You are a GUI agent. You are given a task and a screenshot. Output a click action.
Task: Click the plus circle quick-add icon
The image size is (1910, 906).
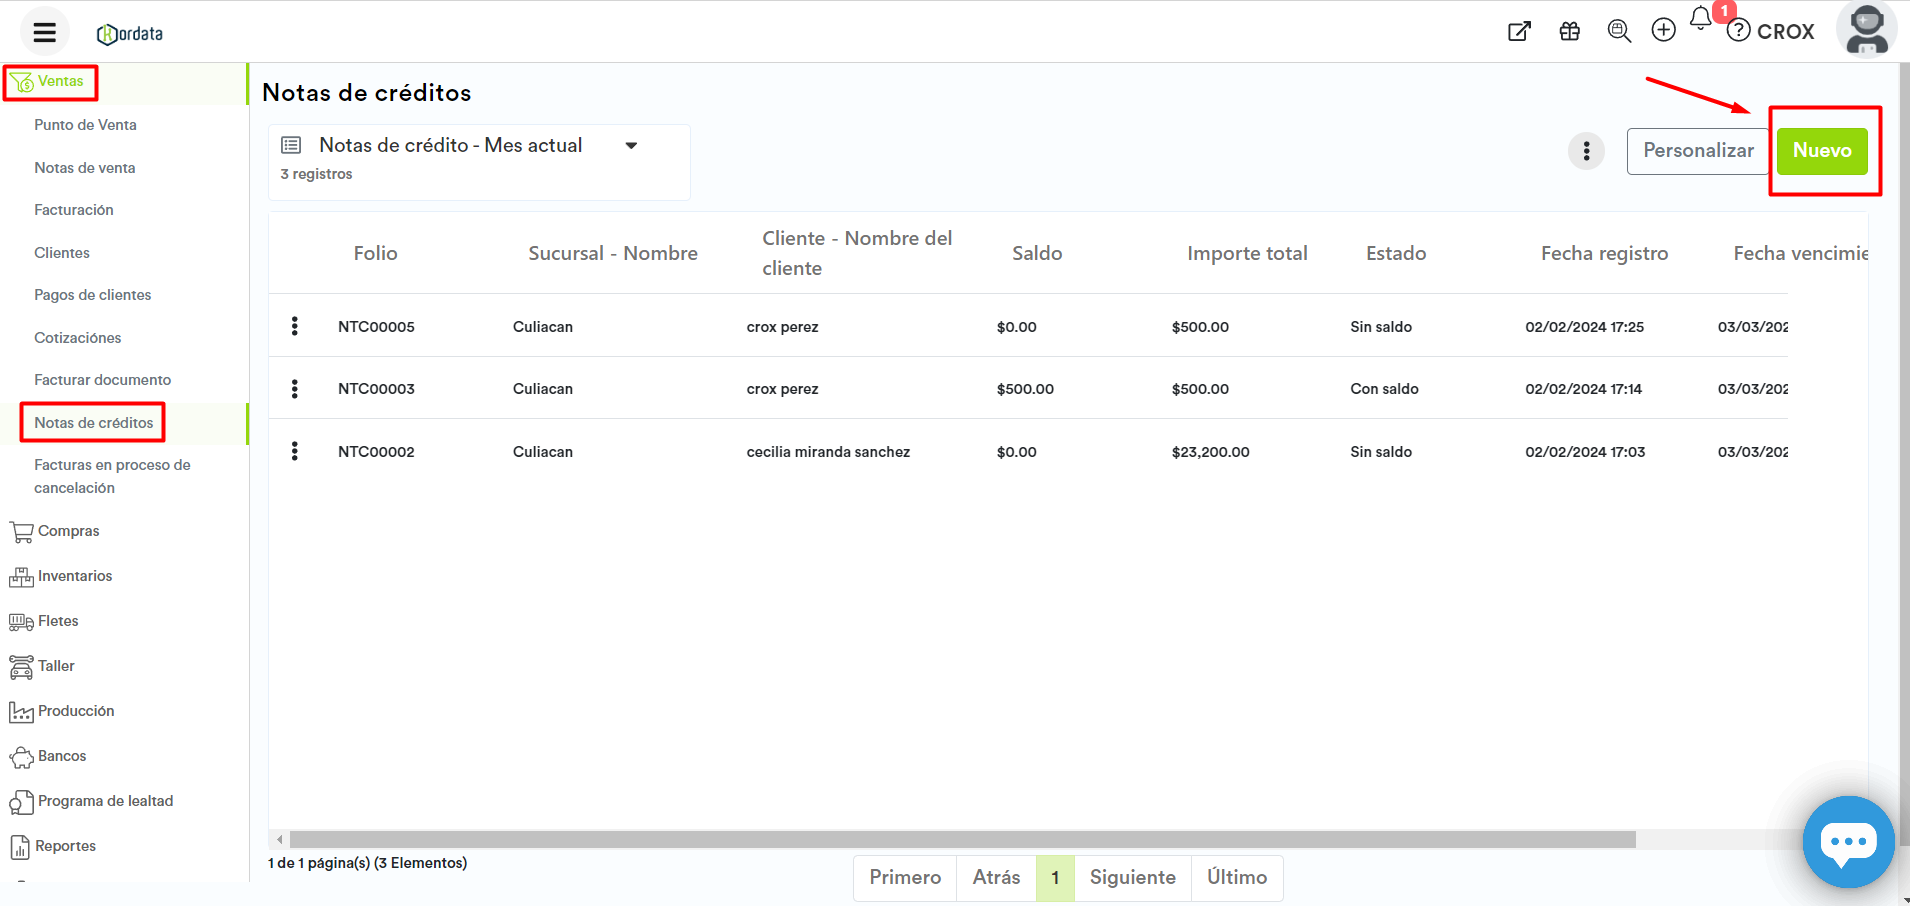click(x=1663, y=31)
